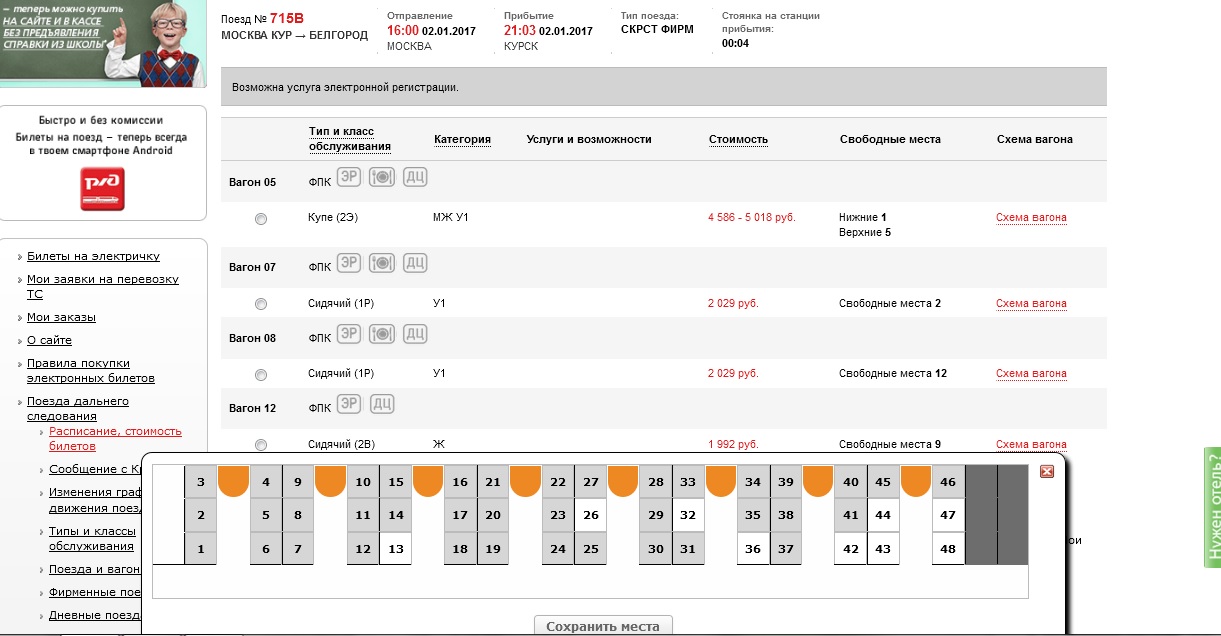Click the green Нужен отель side tab

tap(1213, 506)
